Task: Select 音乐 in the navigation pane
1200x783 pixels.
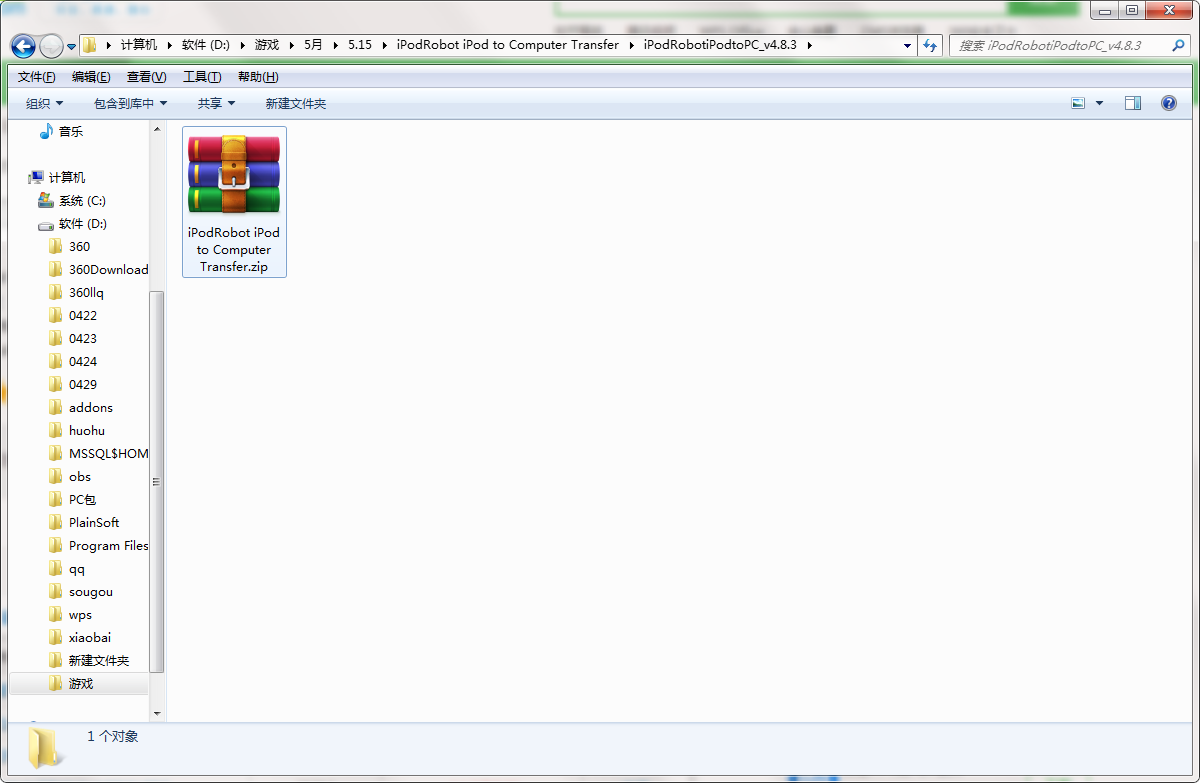Action: [x=70, y=131]
